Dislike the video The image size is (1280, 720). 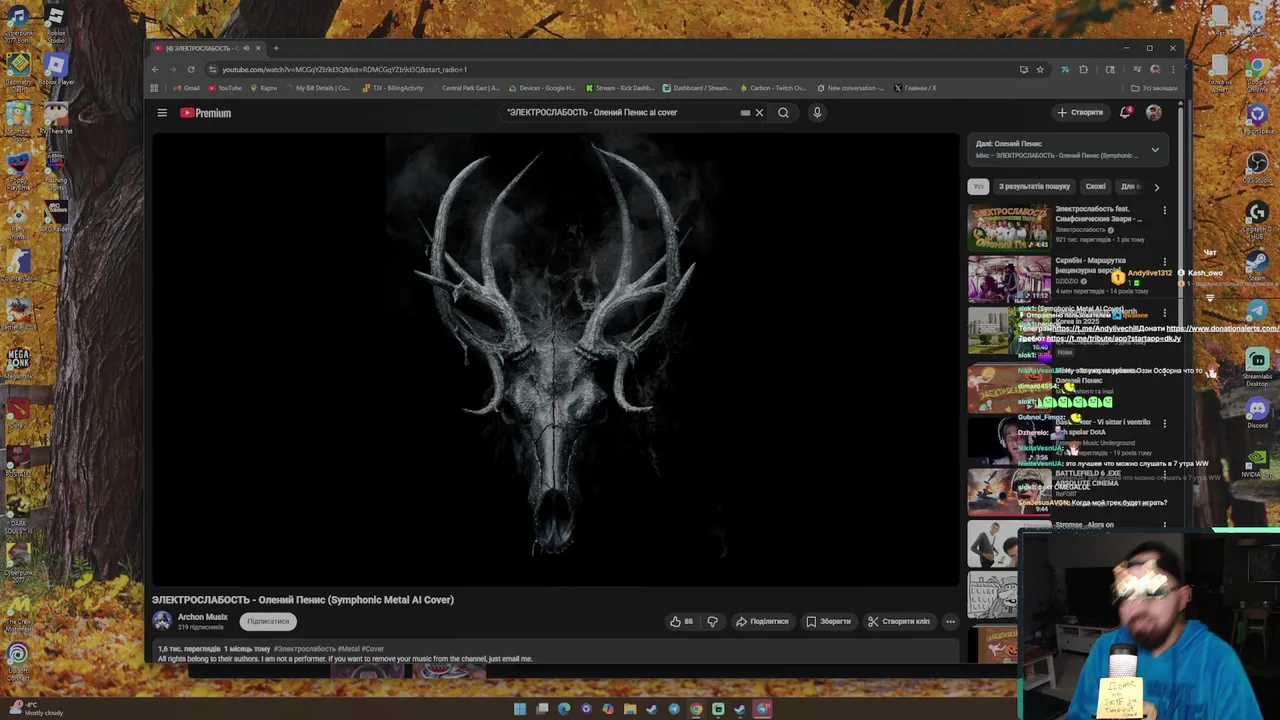point(712,621)
